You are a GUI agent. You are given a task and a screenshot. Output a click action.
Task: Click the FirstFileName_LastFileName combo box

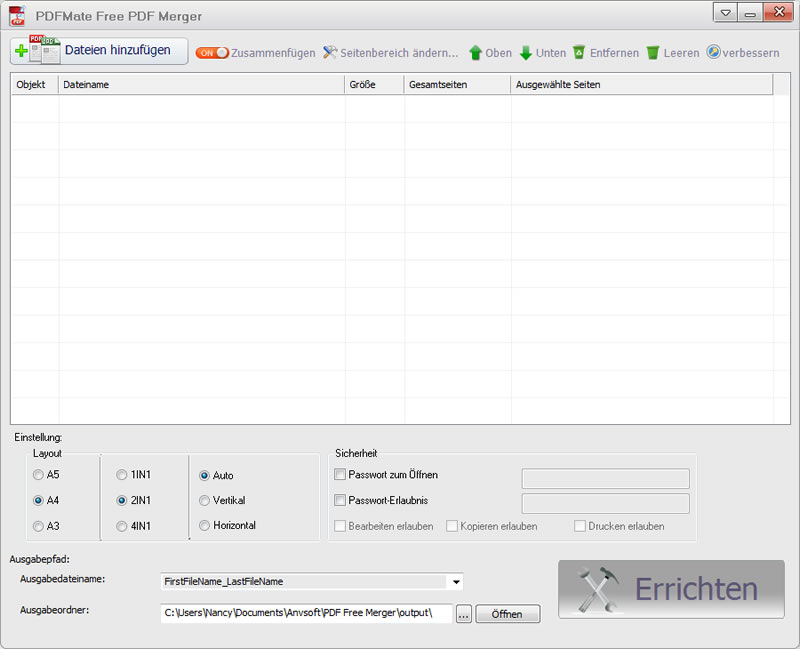[312, 582]
